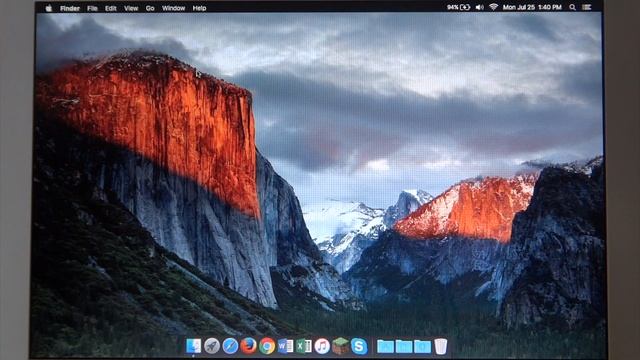This screenshot has height=360, width=640.
Task: Open Microsoft Excel from the Dock
Action: click(304, 346)
